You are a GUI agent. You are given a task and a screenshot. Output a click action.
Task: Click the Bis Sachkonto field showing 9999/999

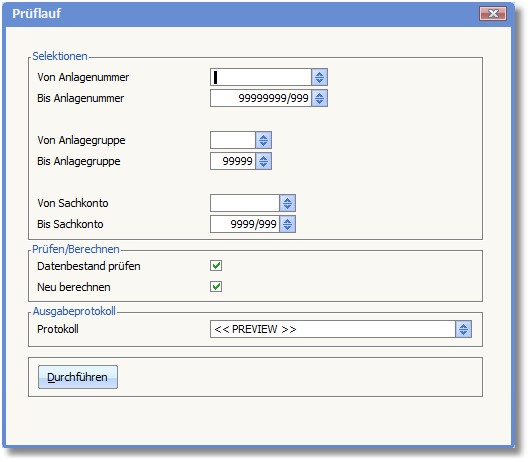coord(245,224)
